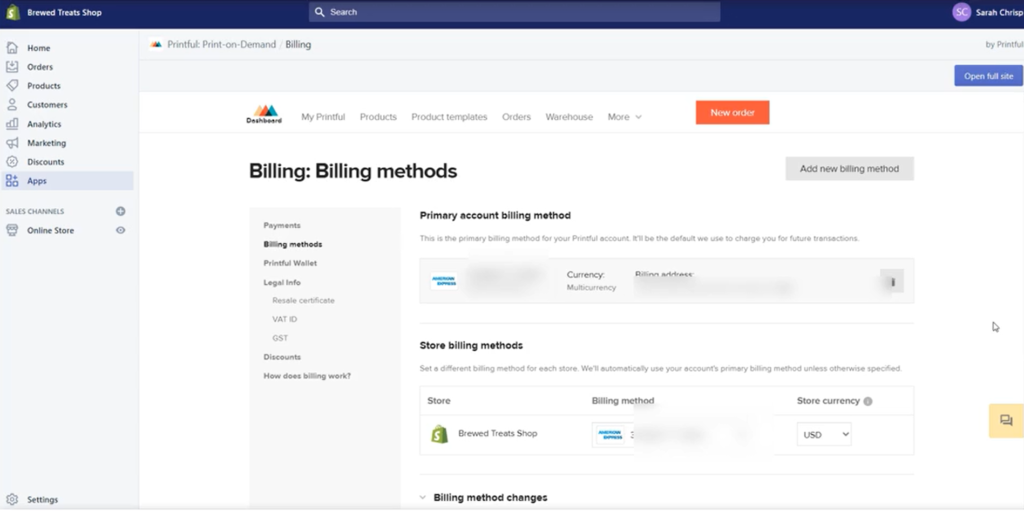Click the Settings gear icon

point(12,499)
